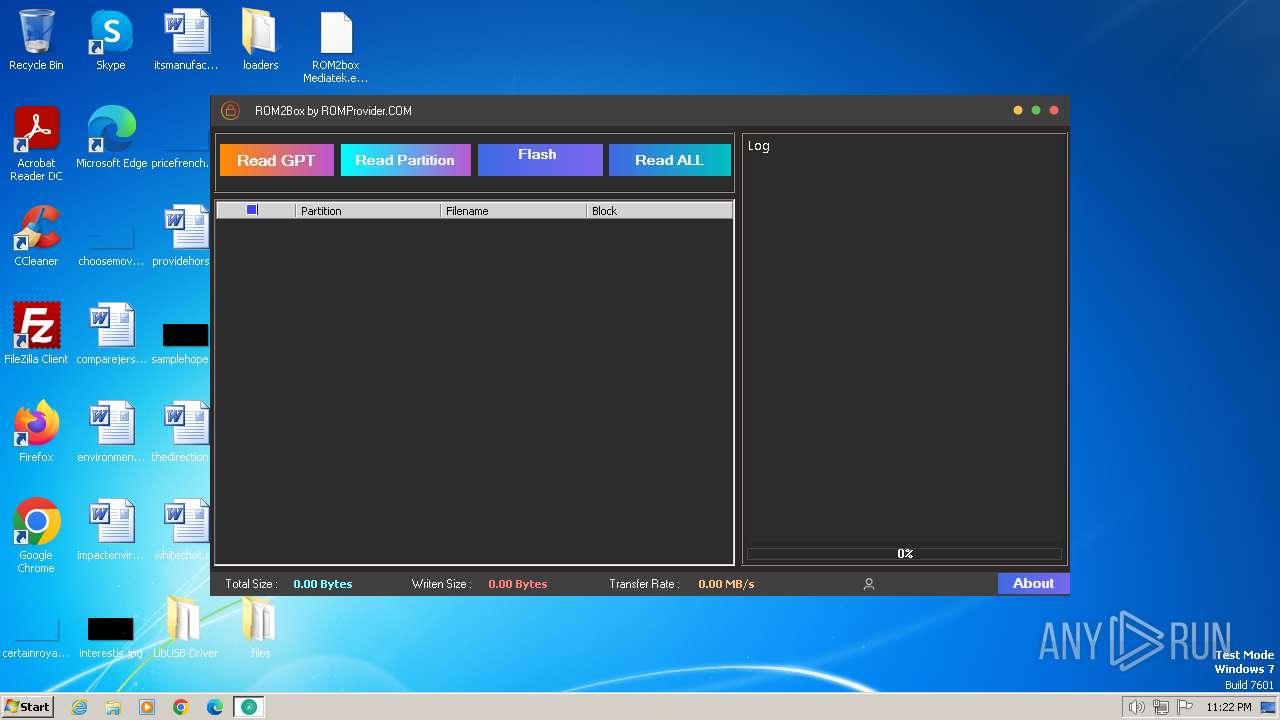The height and width of the screenshot is (720, 1280).
Task: Select the FileZilla Client desktop icon
Action: [36, 334]
